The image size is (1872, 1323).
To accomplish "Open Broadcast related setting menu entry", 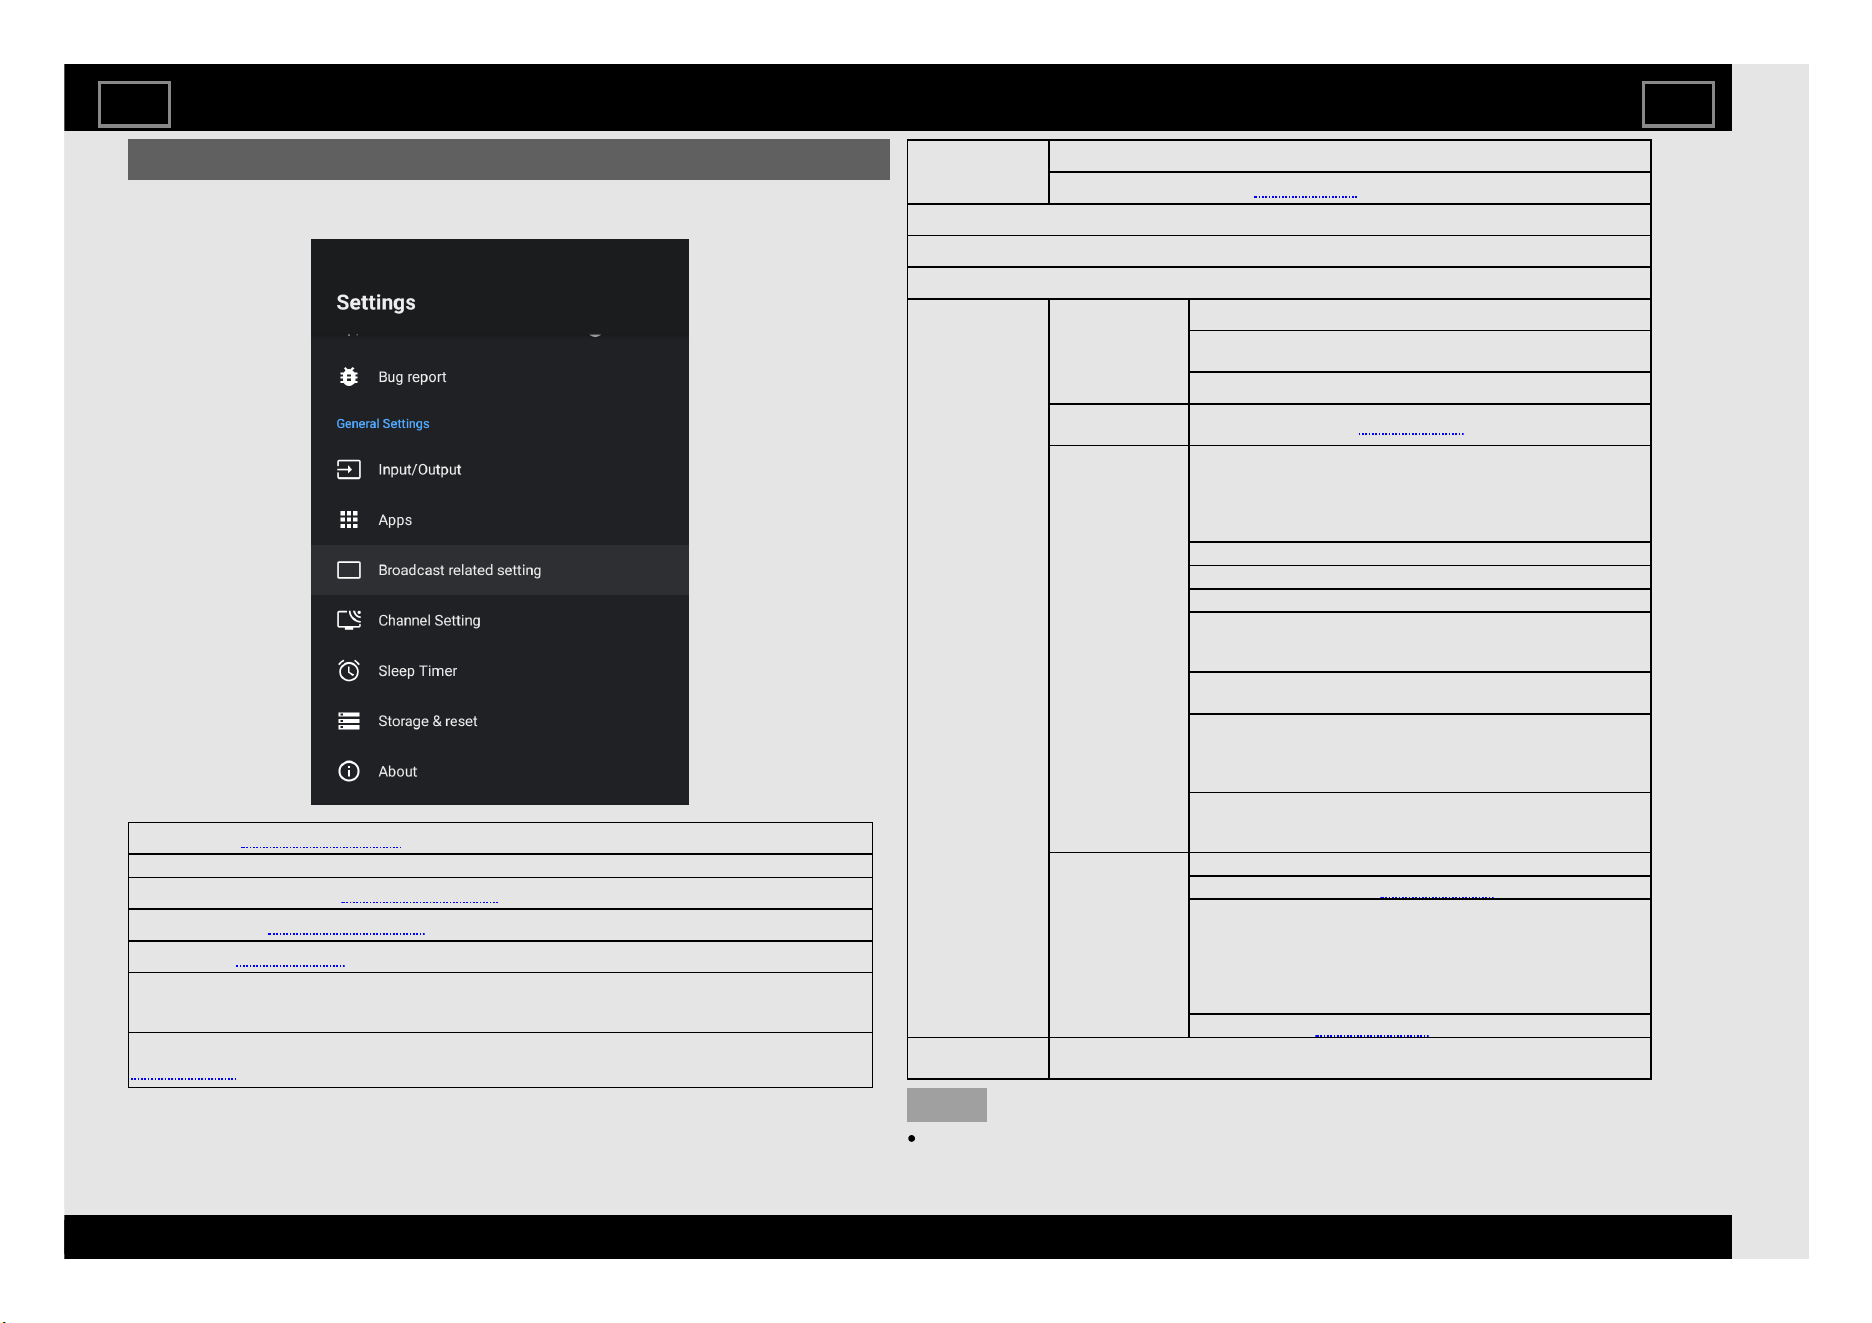I will 500,570.
